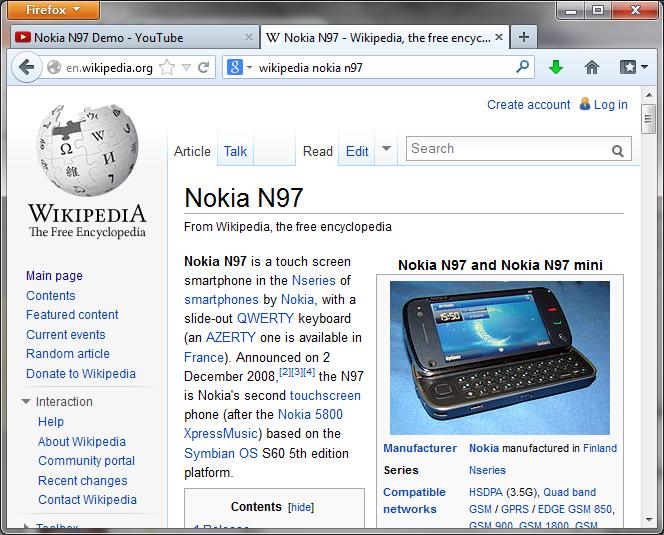
Task: Follow the touchscreen link
Action: click(x=325, y=396)
